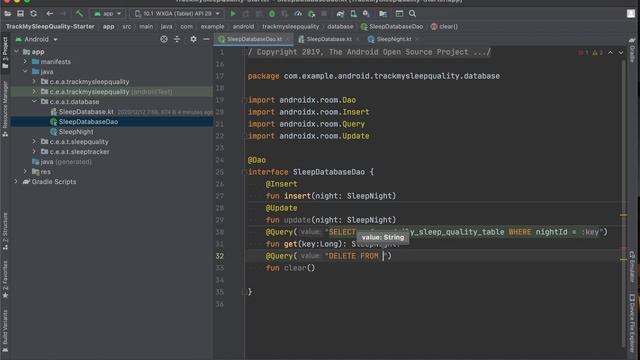Close the SleepNight.kt tab
This screenshot has width=640, height=360.
point(417,39)
